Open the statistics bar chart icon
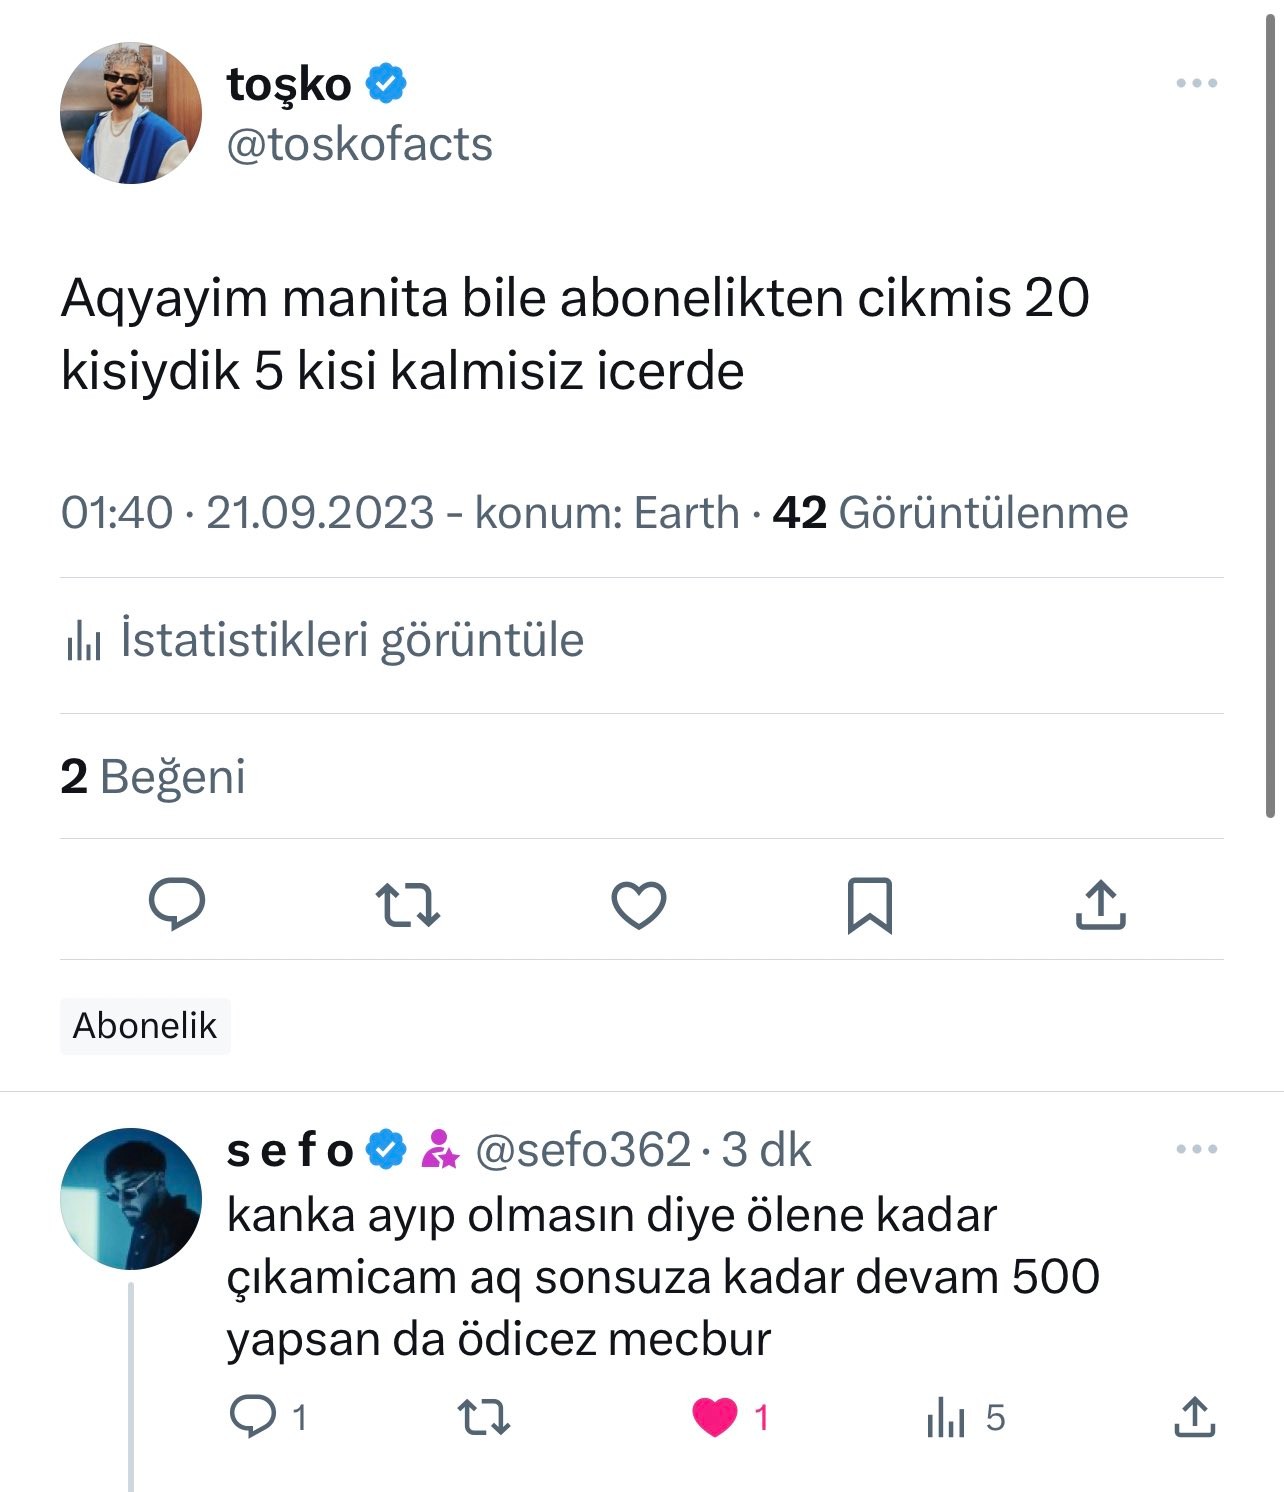 coord(84,641)
